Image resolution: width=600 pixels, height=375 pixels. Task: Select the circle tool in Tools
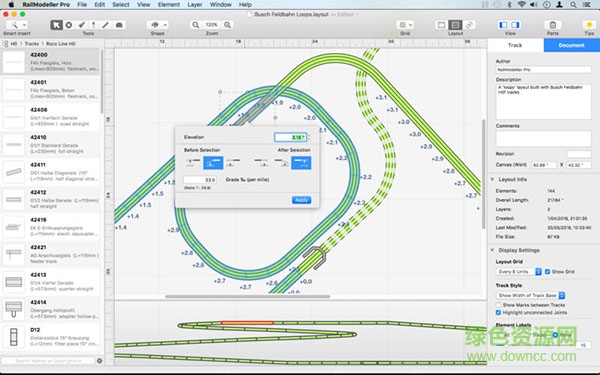click(69, 25)
